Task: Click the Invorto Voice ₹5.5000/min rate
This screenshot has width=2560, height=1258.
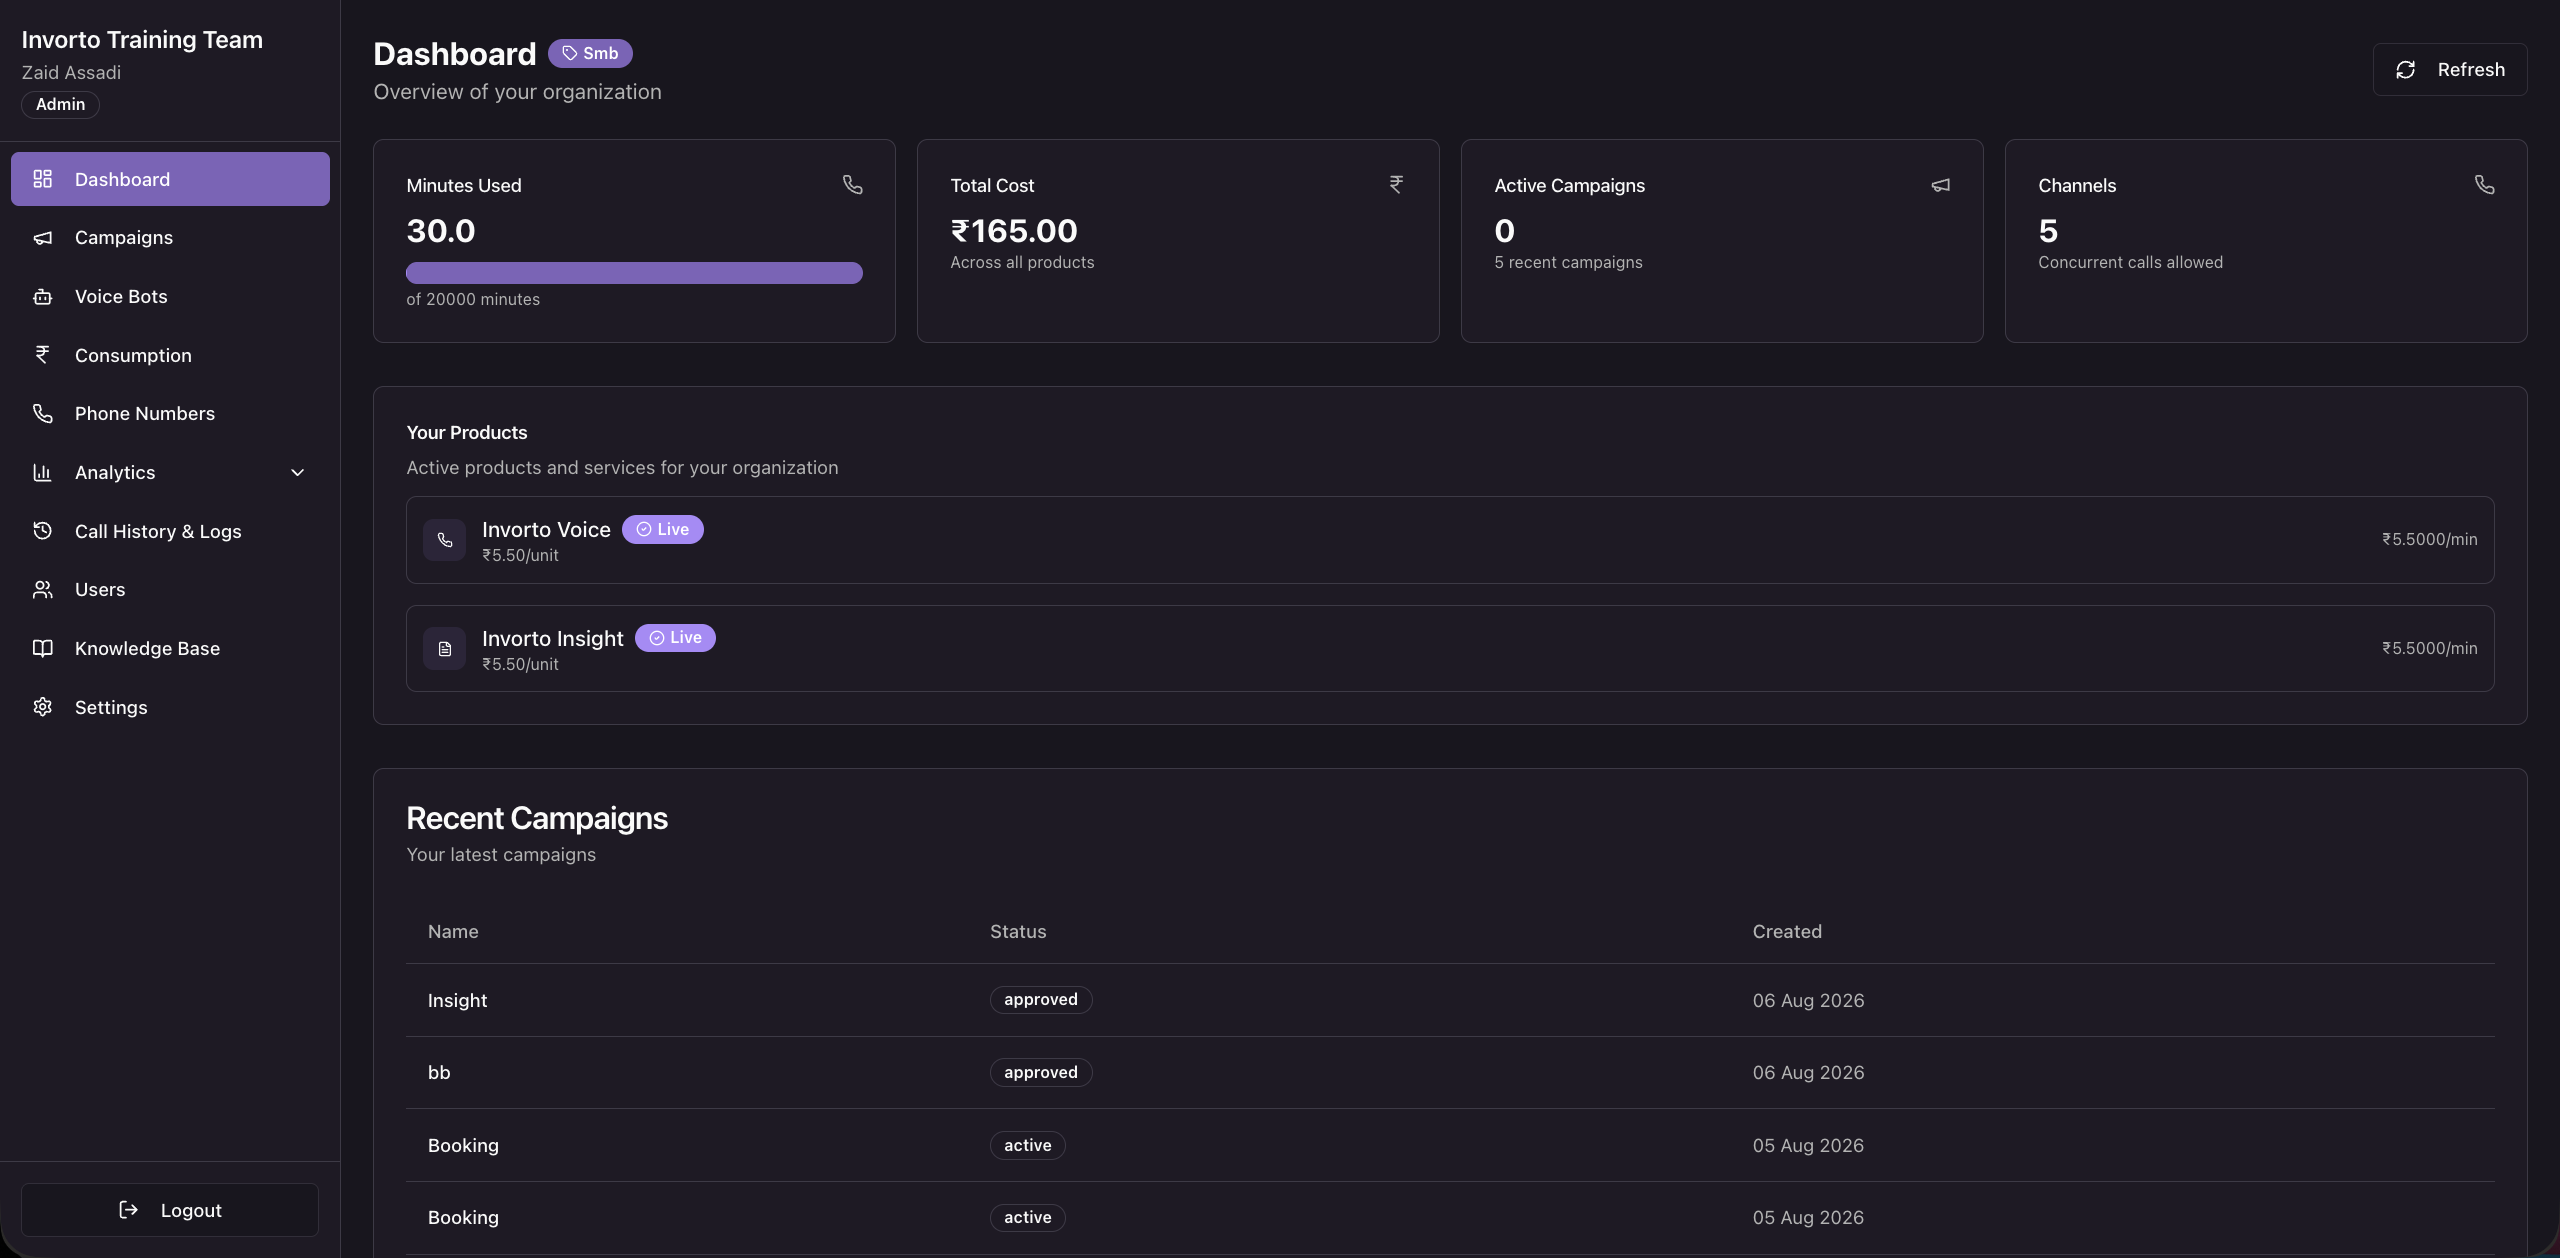Action: click(x=2430, y=540)
